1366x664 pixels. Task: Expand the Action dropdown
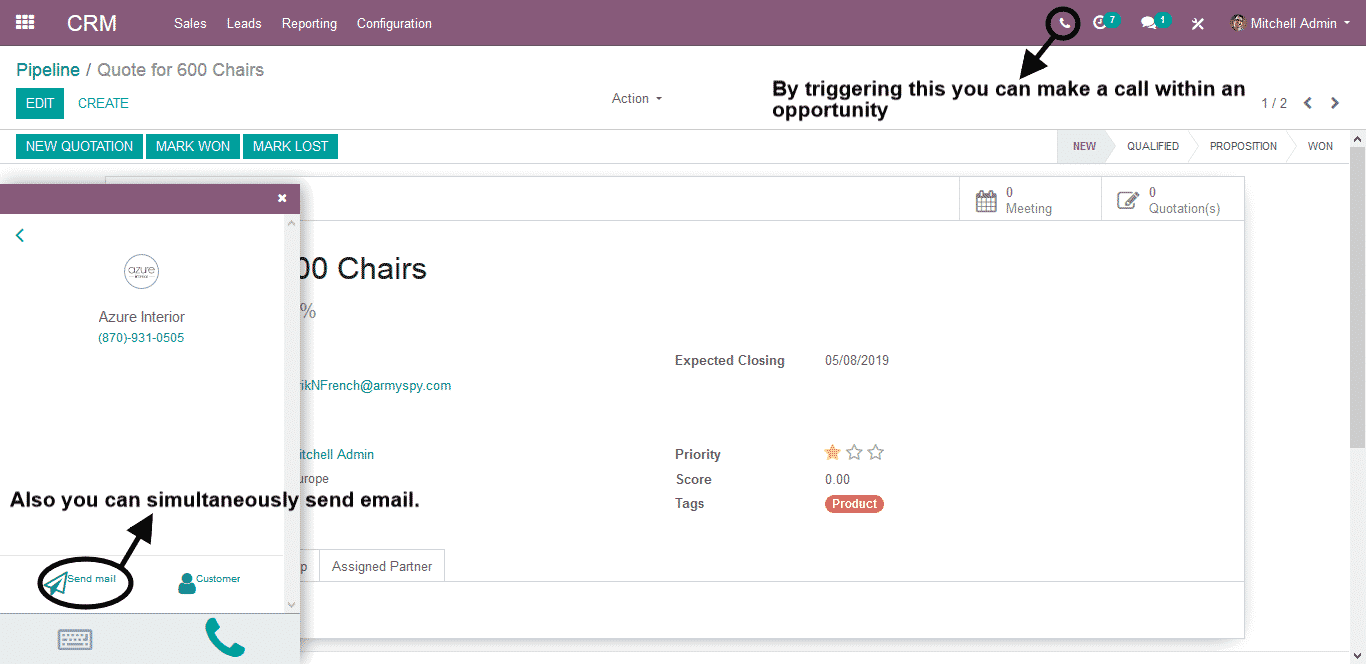(637, 98)
